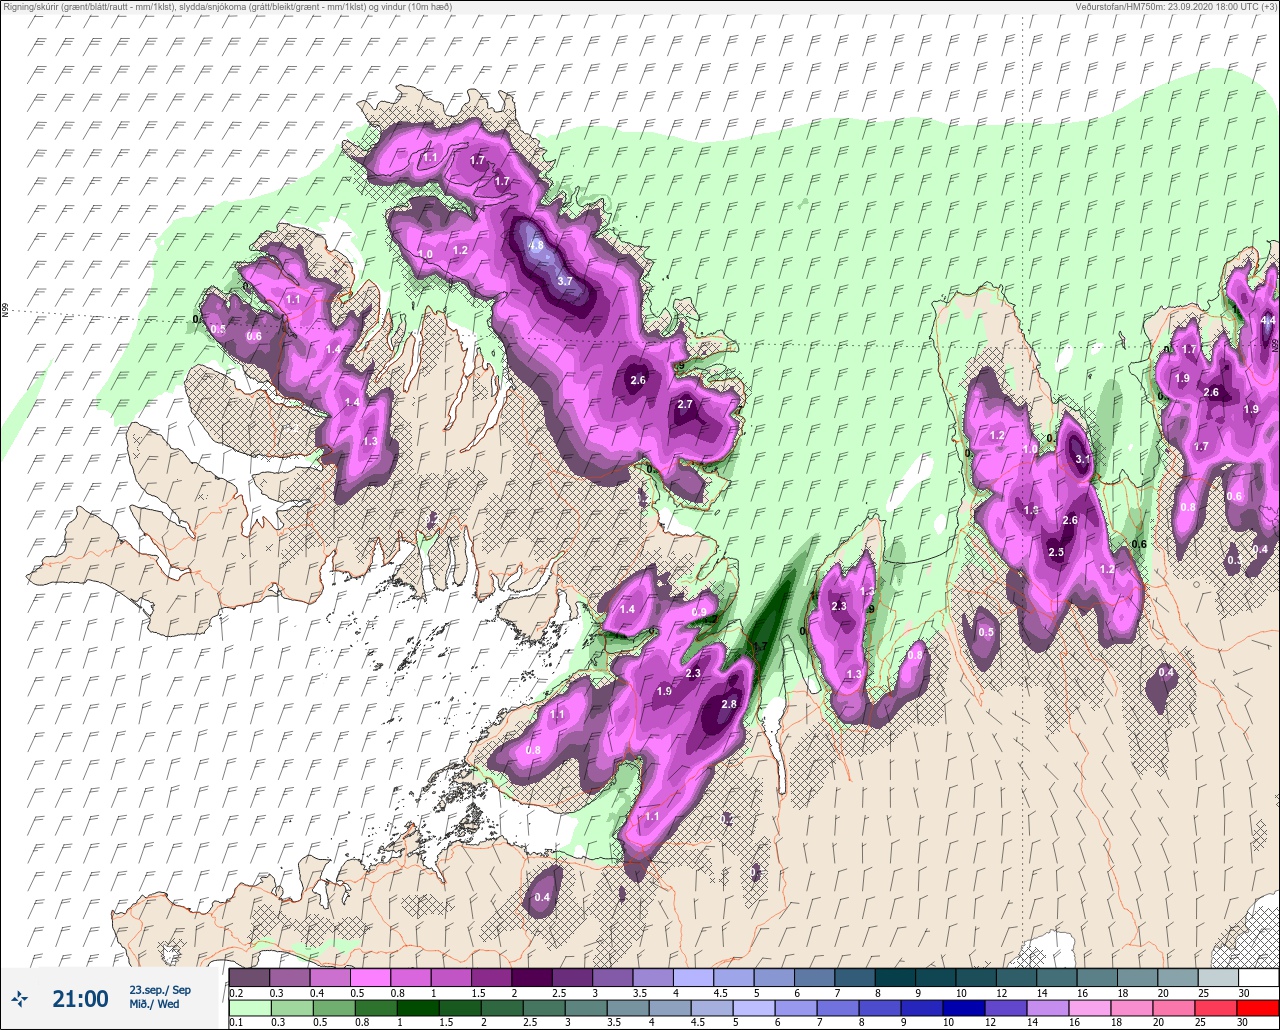Image resolution: width=1280 pixels, height=1030 pixels.
Task: Click the '0.1' label in the lower legend
Action: pyautogui.click(x=235, y=1023)
